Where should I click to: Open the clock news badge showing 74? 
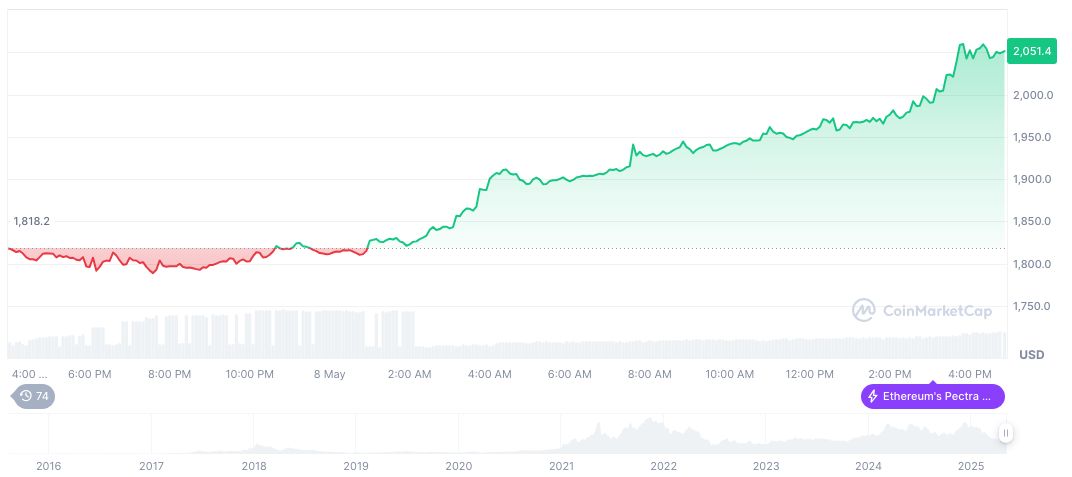pyautogui.click(x=35, y=396)
